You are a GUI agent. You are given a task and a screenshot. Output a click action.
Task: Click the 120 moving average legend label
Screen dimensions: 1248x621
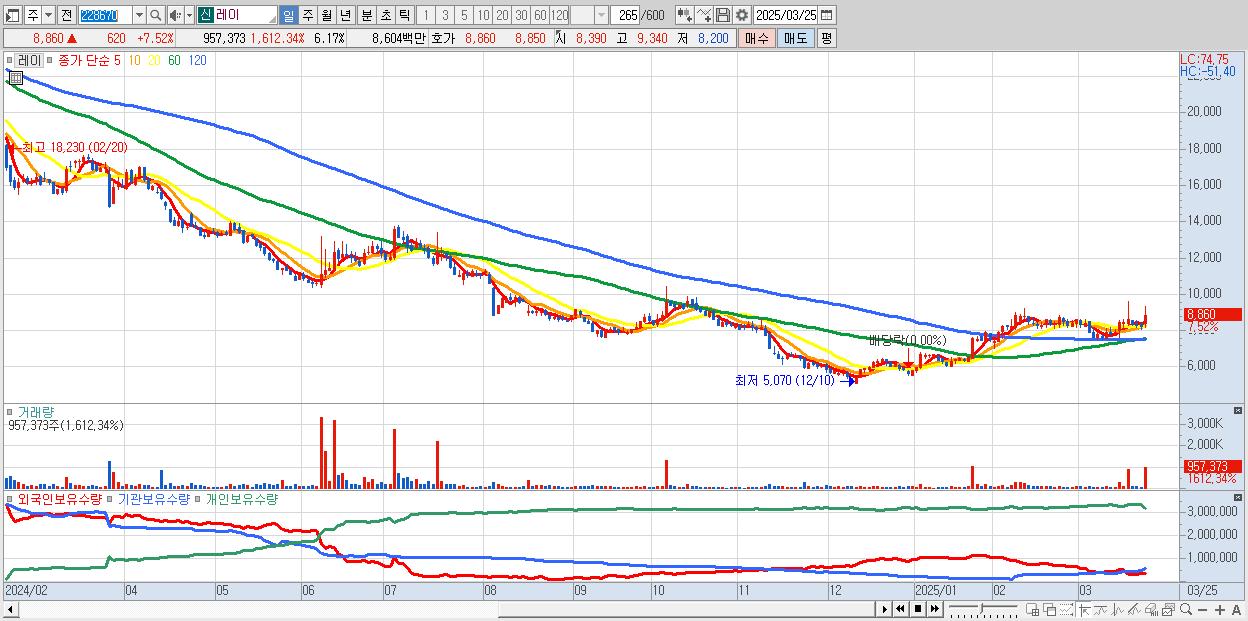[x=198, y=60]
